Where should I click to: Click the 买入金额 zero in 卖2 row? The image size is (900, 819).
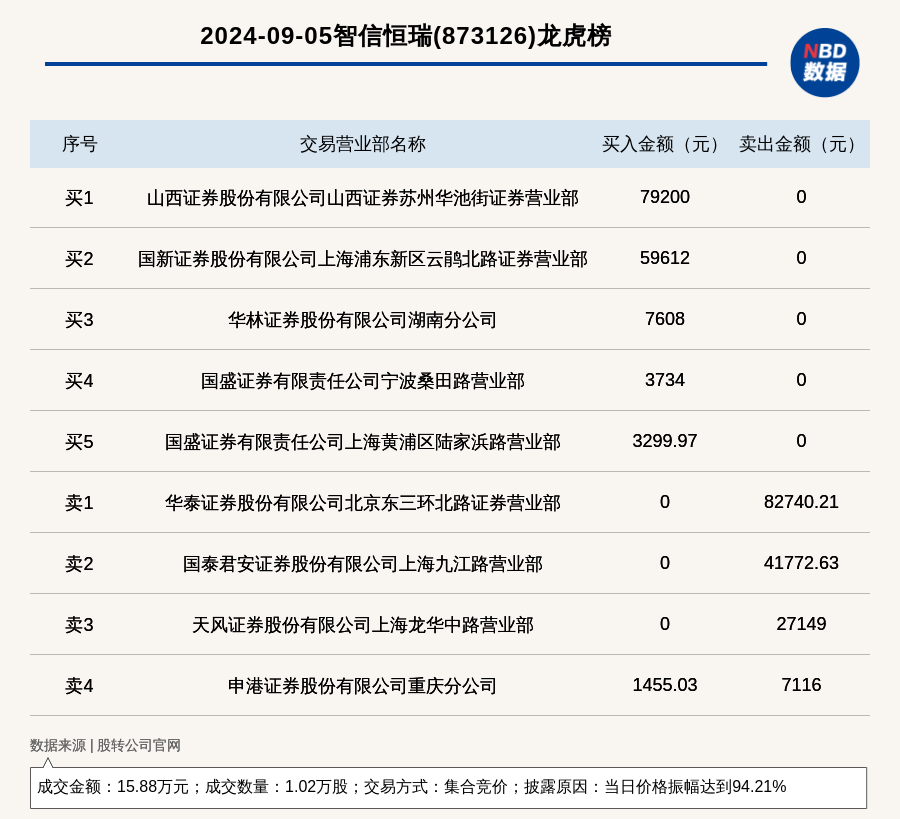point(665,562)
